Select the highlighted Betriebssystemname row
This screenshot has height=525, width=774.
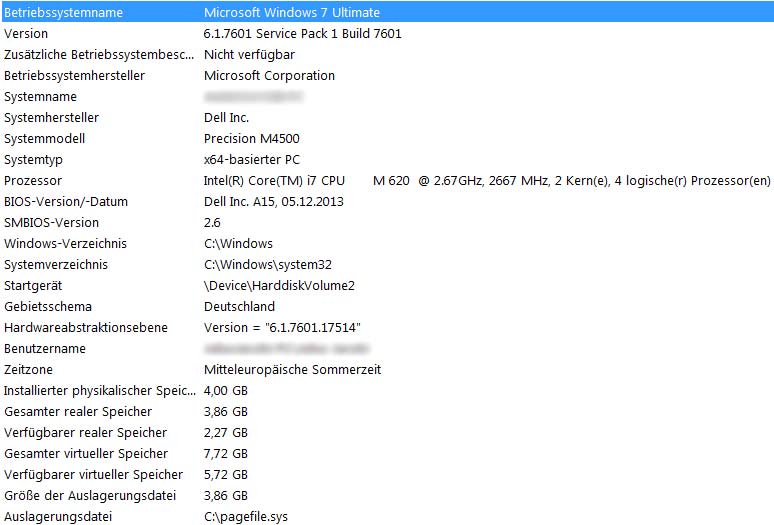click(387, 12)
